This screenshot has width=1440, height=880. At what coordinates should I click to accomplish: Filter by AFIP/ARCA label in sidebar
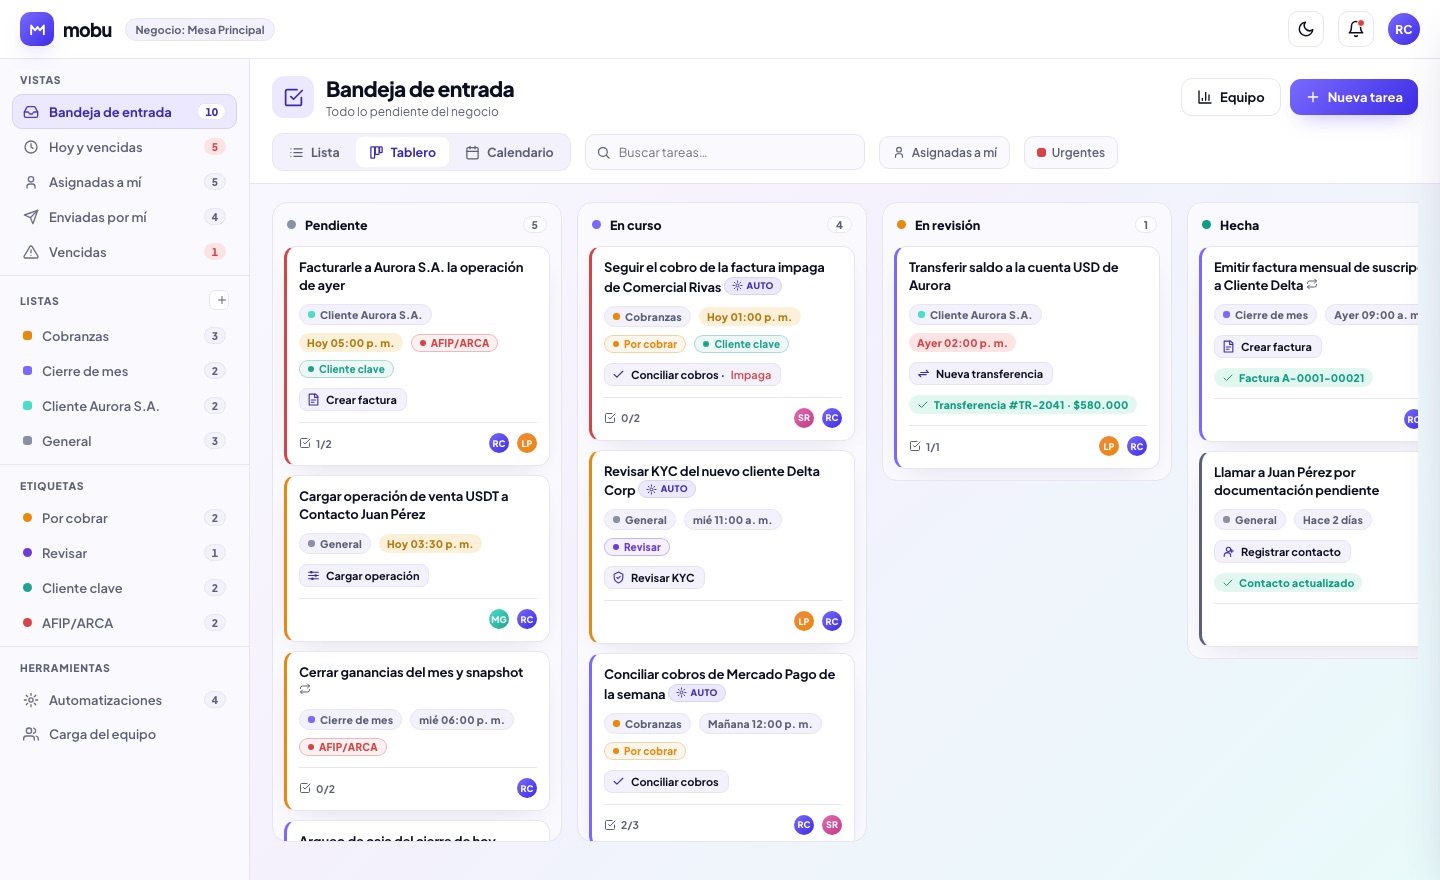[124, 623]
